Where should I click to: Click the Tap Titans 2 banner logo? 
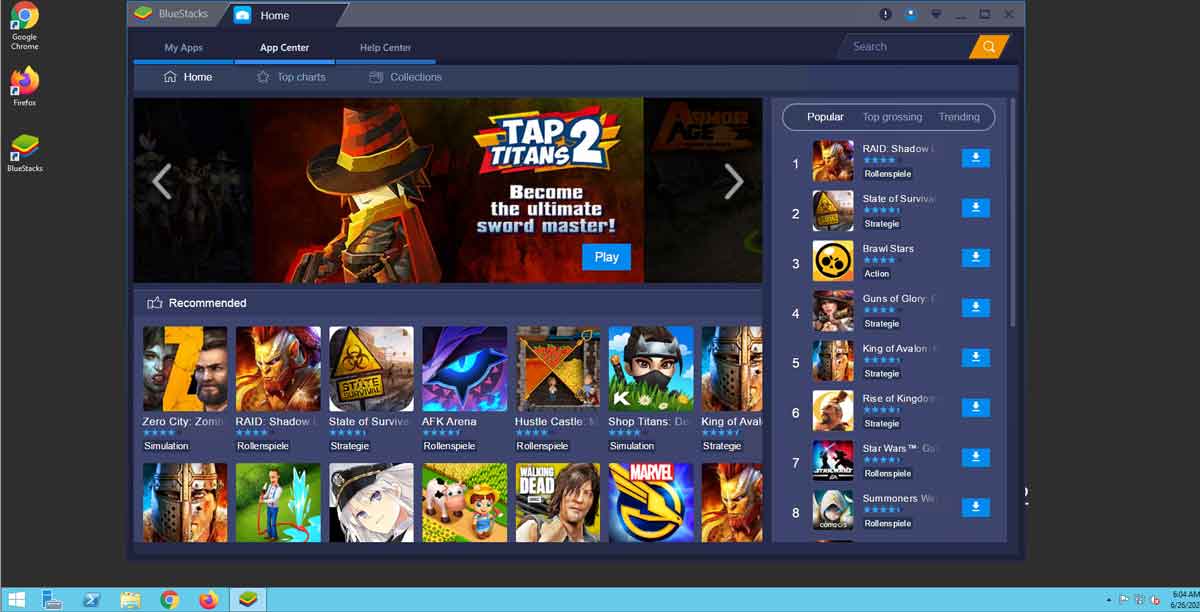(x=550, y=140)
